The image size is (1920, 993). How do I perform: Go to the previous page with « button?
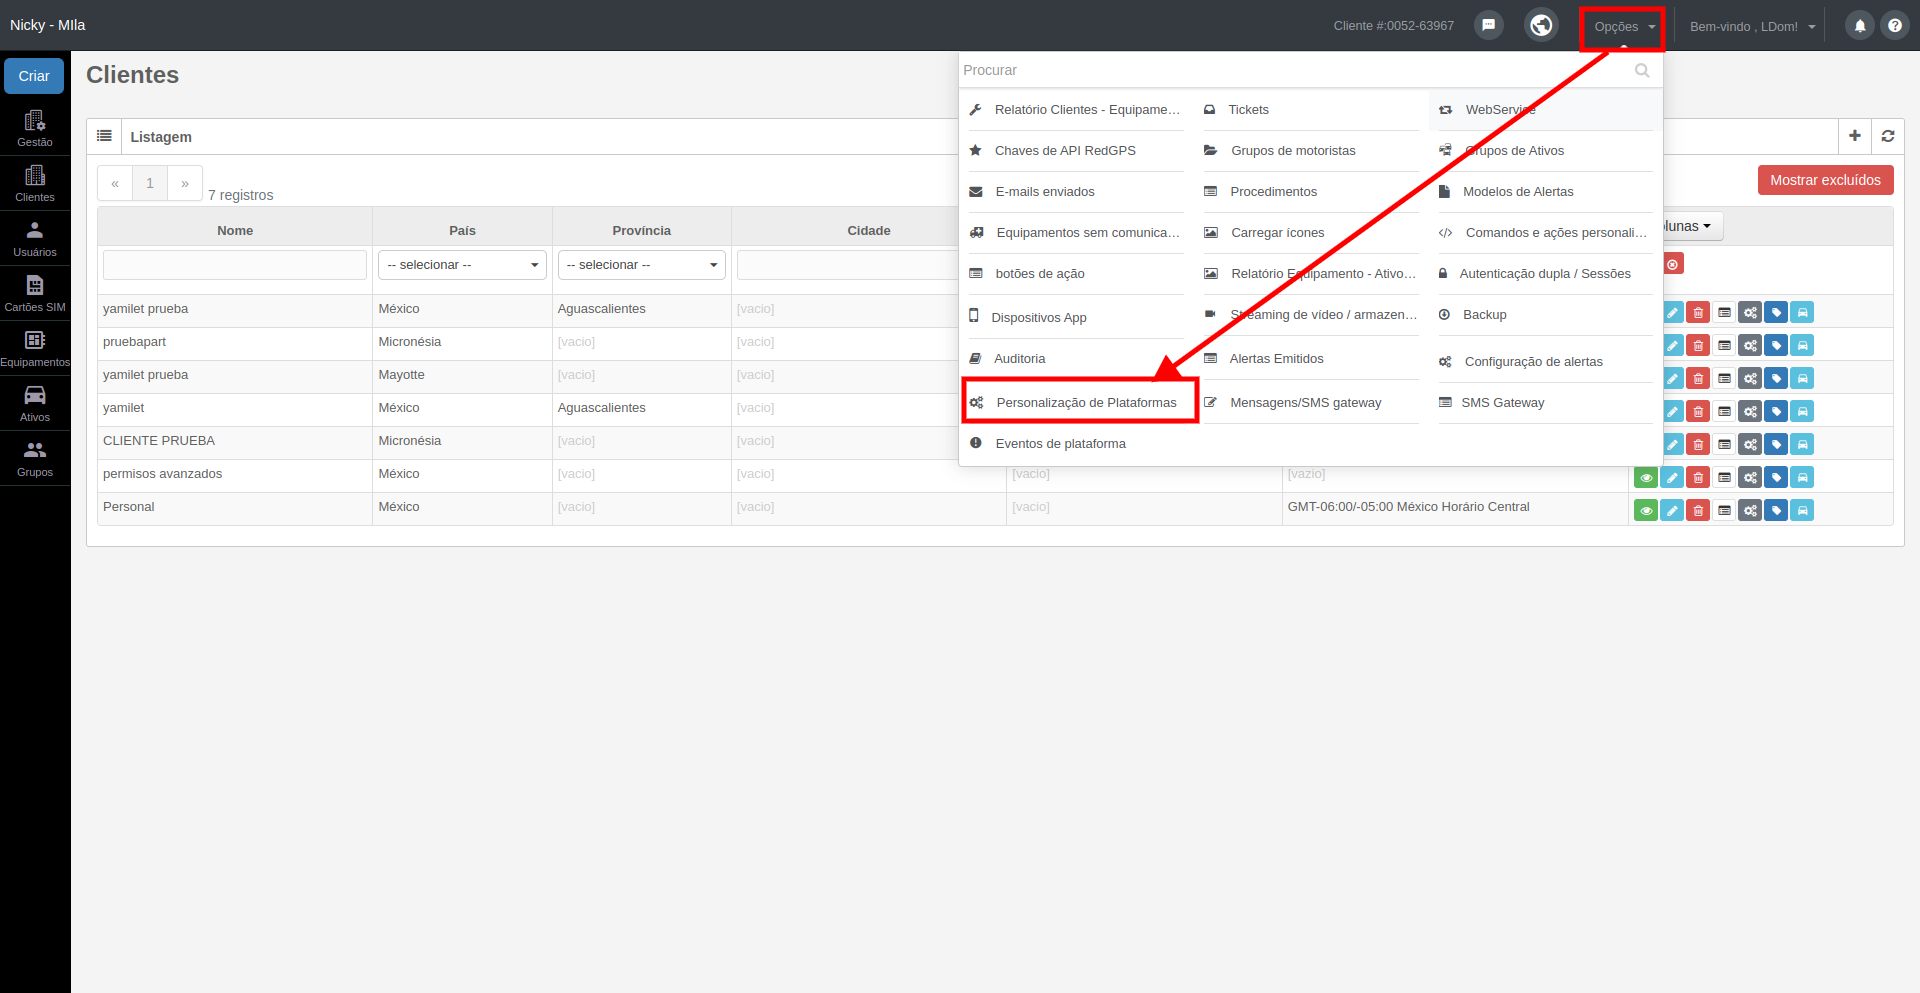pos(115,183)
